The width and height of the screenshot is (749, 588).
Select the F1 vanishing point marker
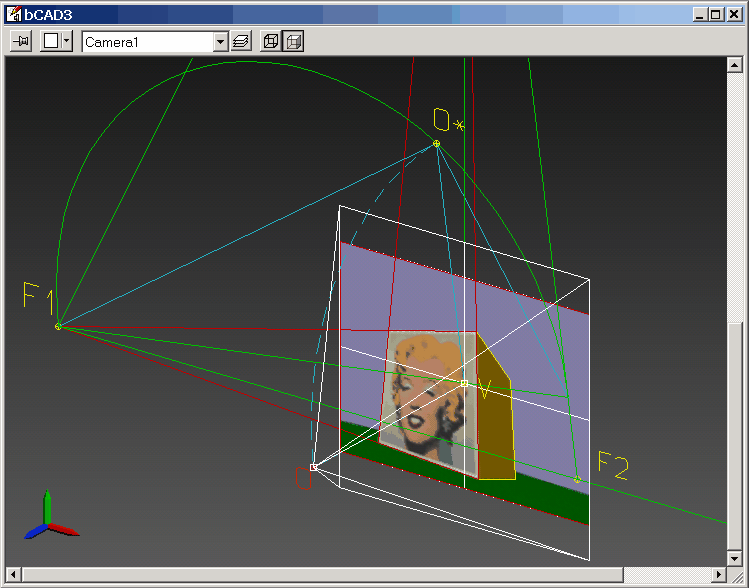tap(58, 327)
